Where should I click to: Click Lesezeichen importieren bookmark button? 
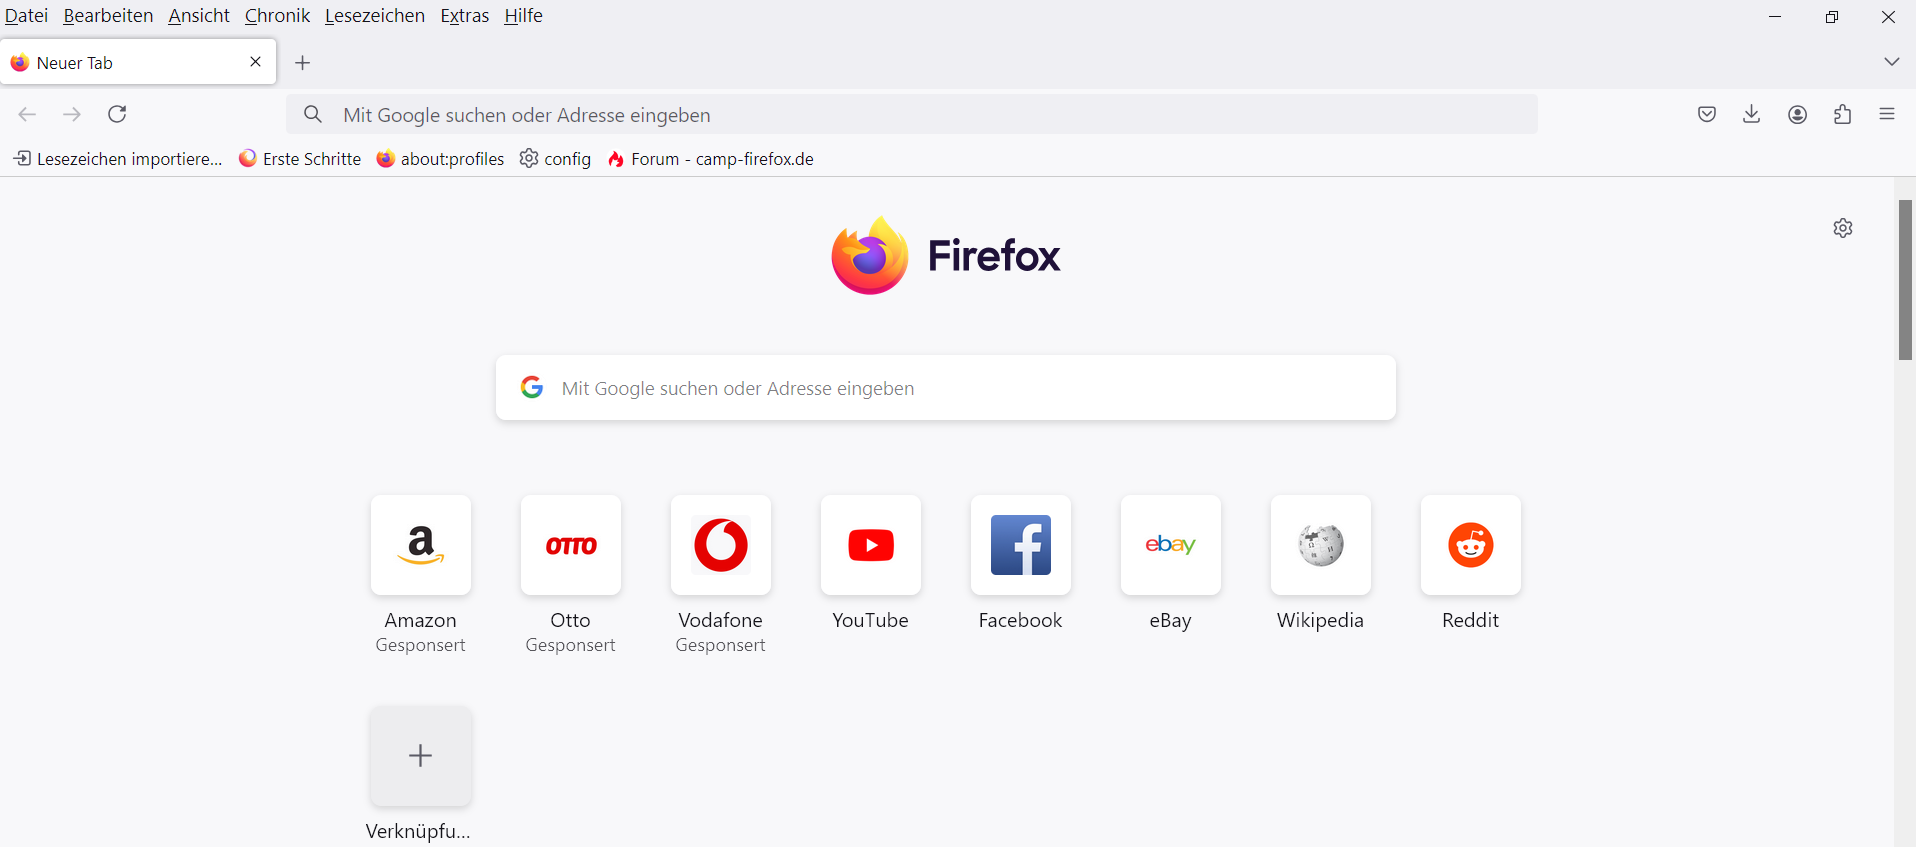(118, 159)
